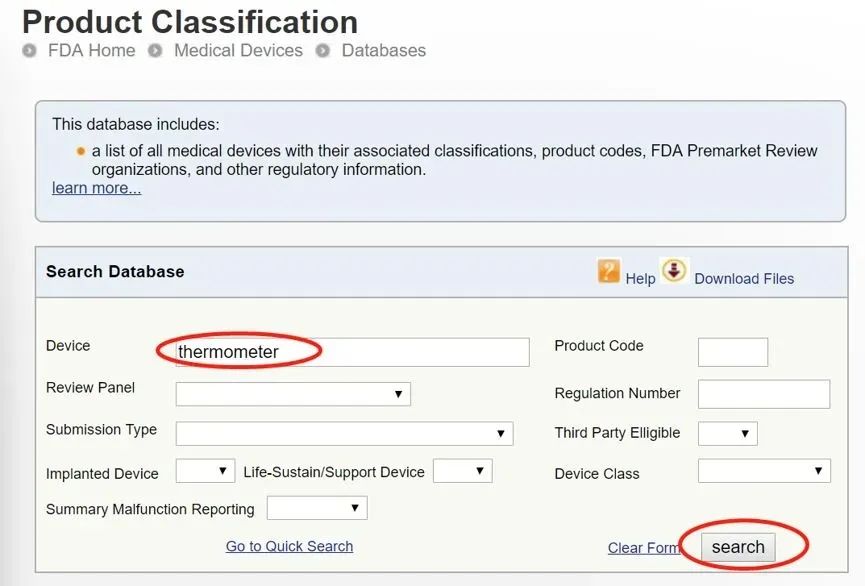865x586 pixels.
Task: Open the Summary Malfunction Reporting dropdown
Action: click(x=317, y=508)
